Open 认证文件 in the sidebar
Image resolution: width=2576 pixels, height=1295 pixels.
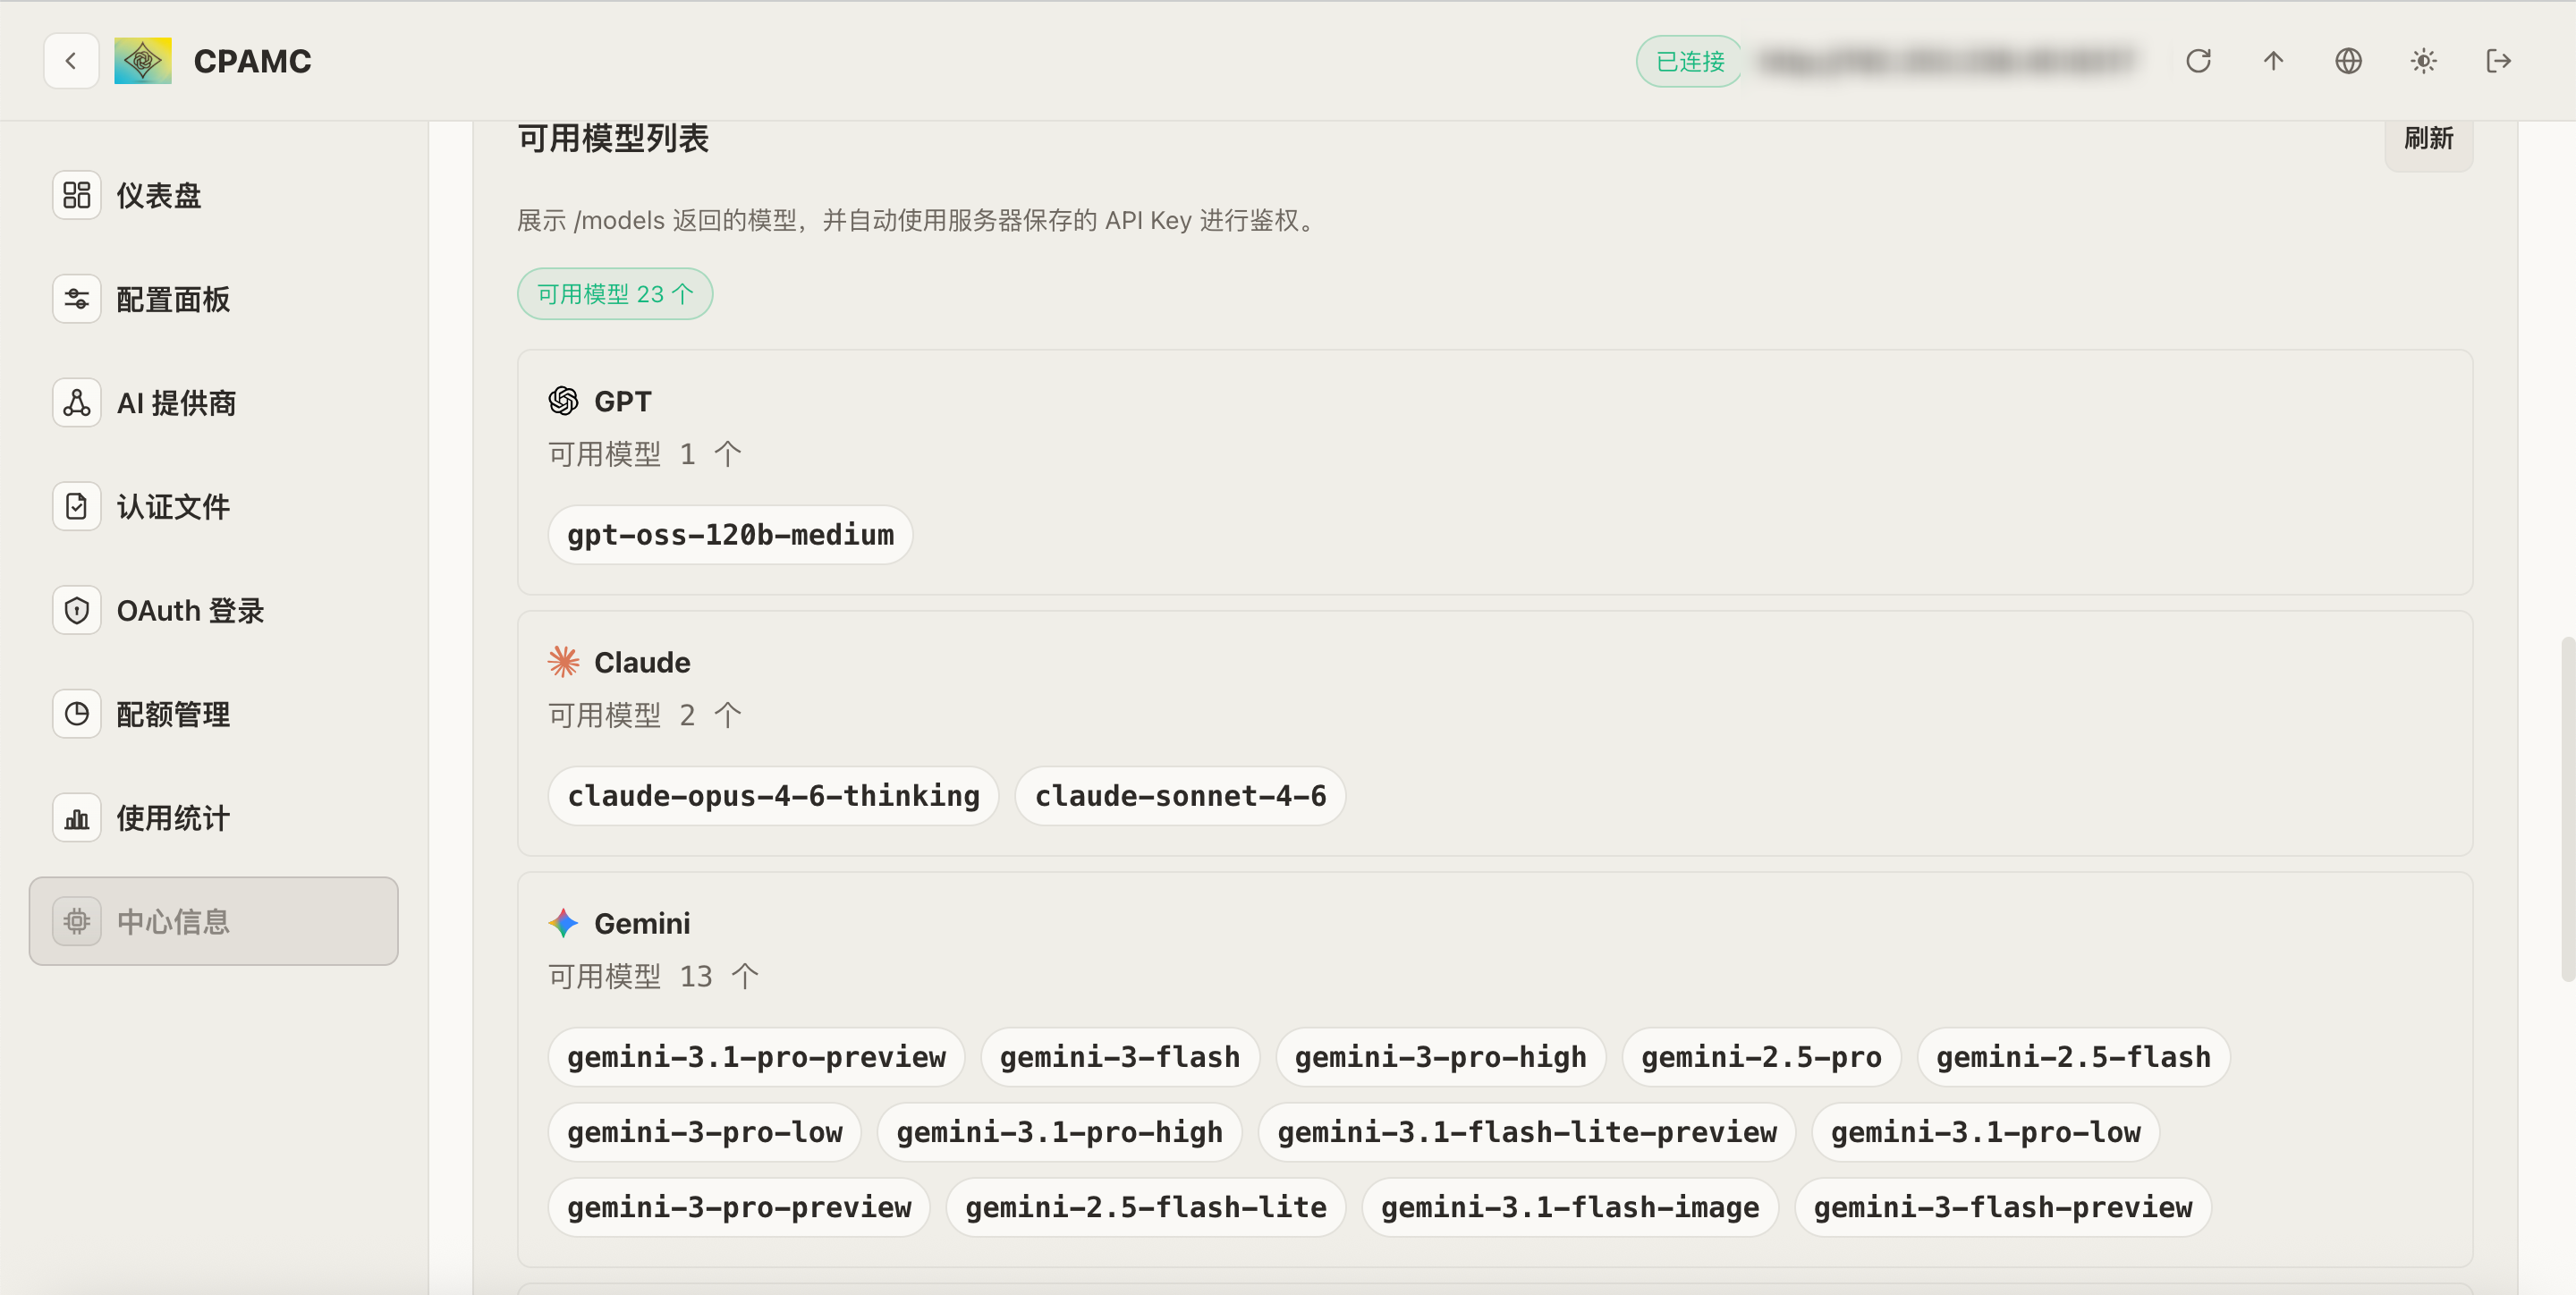click(172, 507)
